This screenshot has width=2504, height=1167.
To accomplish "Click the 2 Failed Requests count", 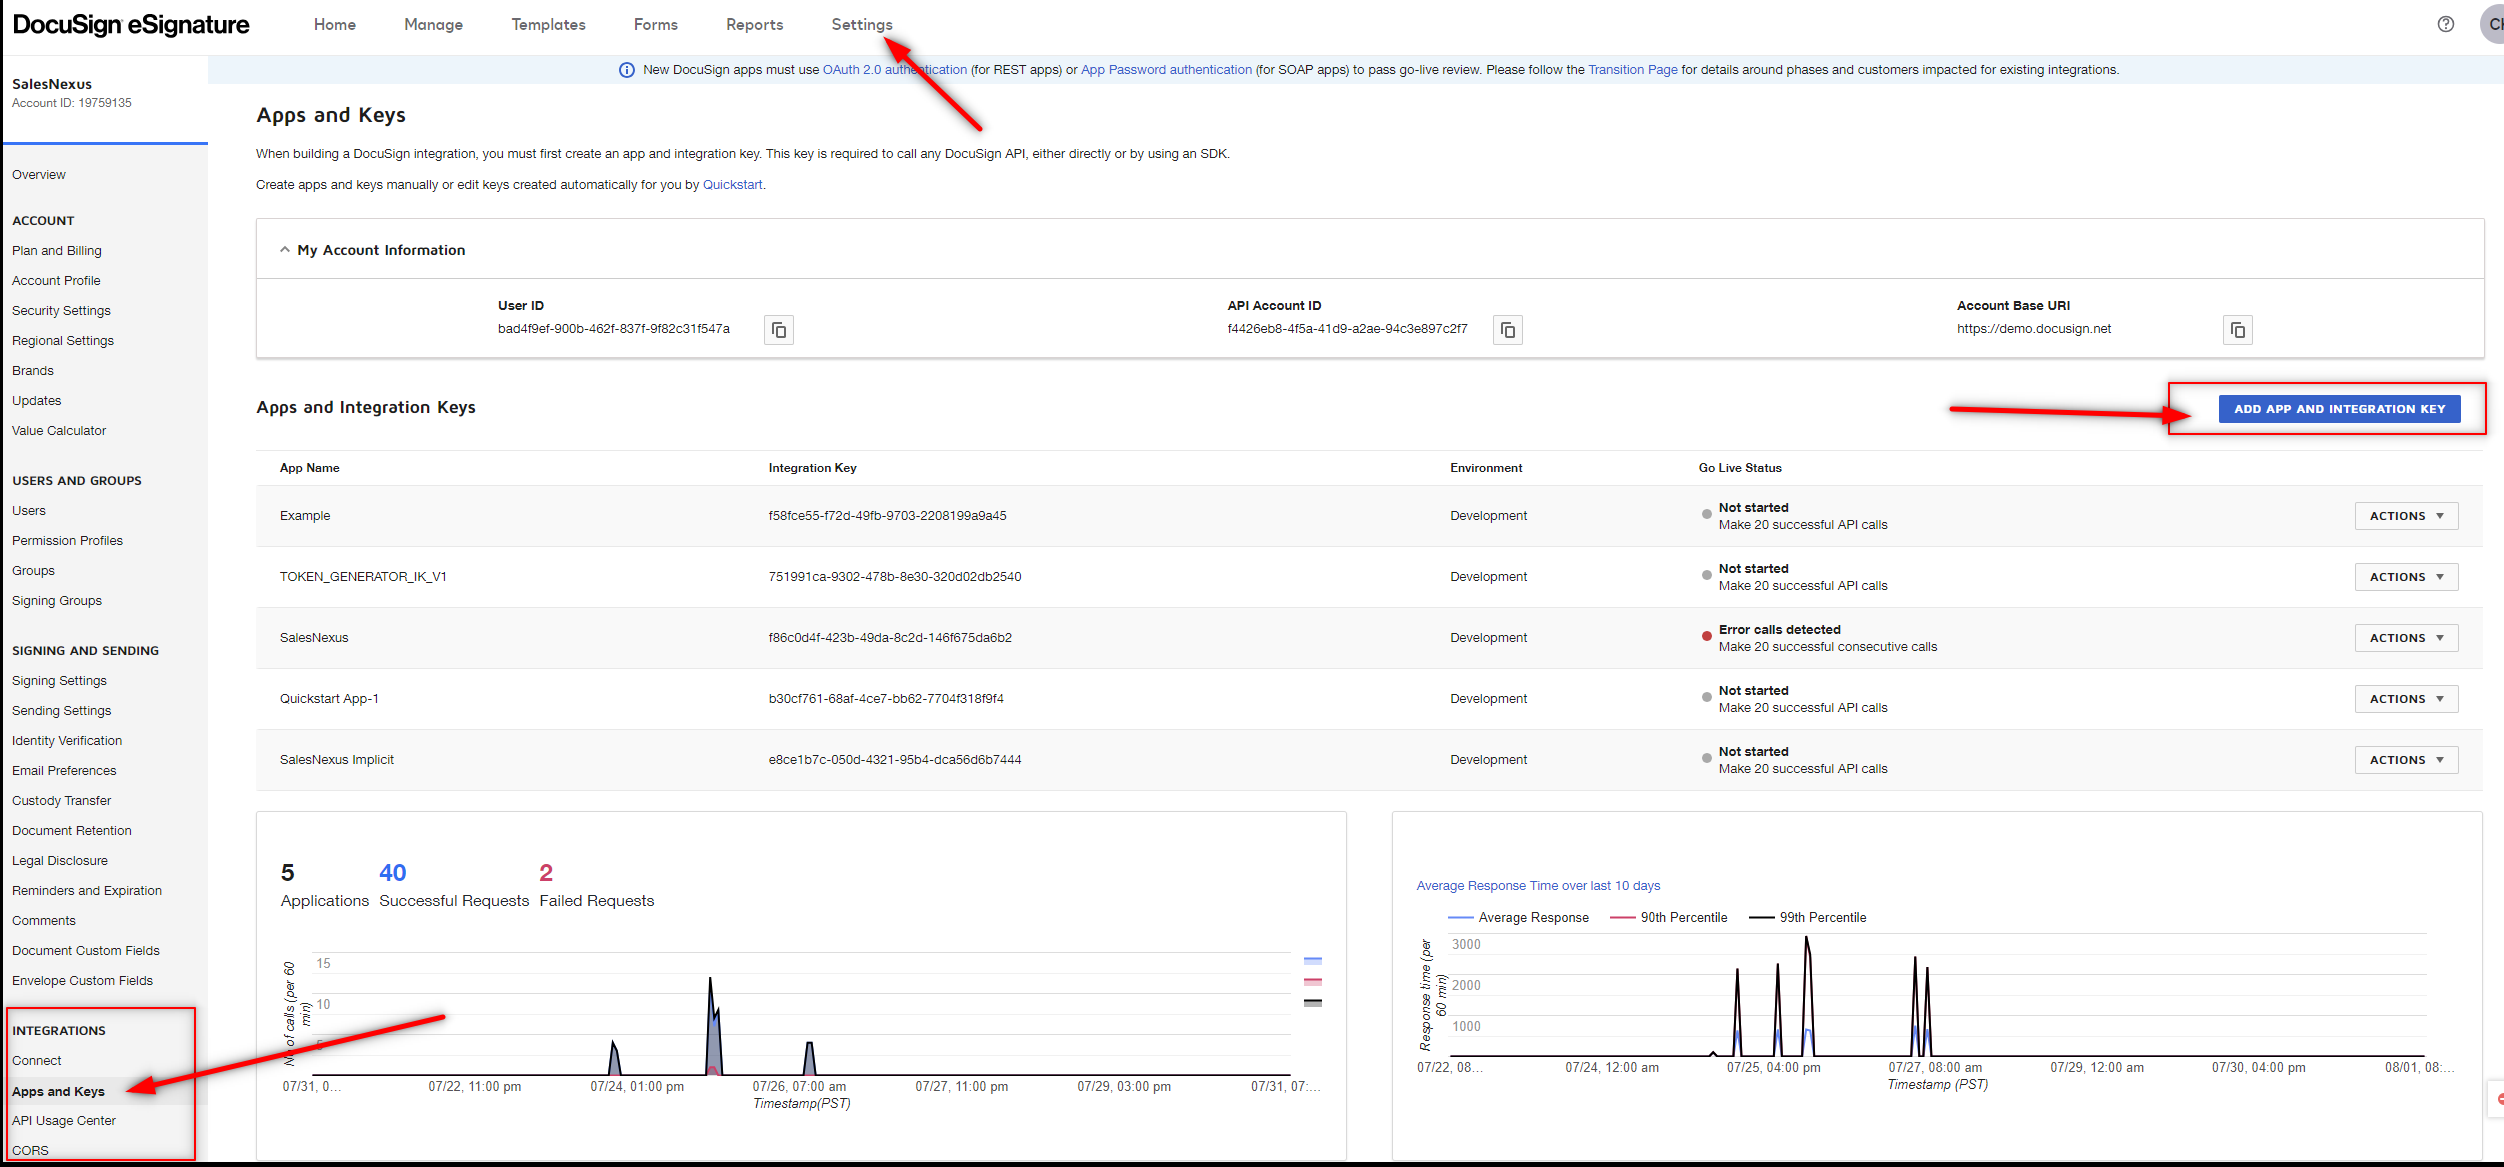I will (x=546, y=873).
